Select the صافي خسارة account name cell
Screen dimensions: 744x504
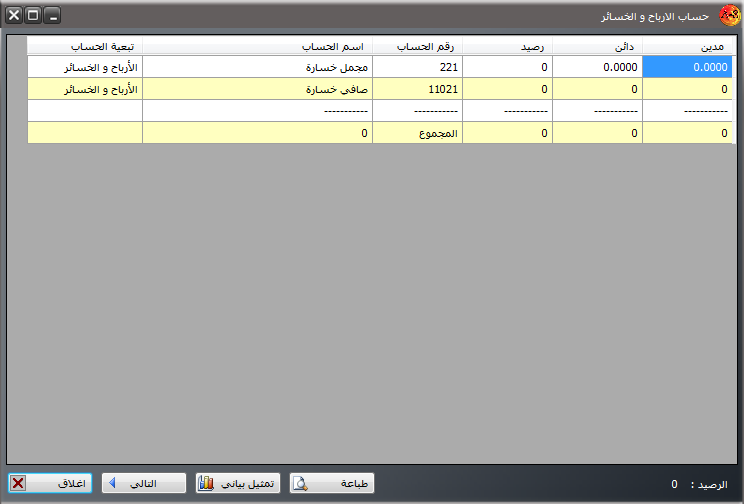click(257, 88)
